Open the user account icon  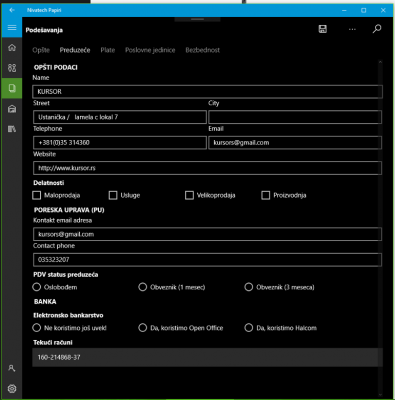point(12,368)
